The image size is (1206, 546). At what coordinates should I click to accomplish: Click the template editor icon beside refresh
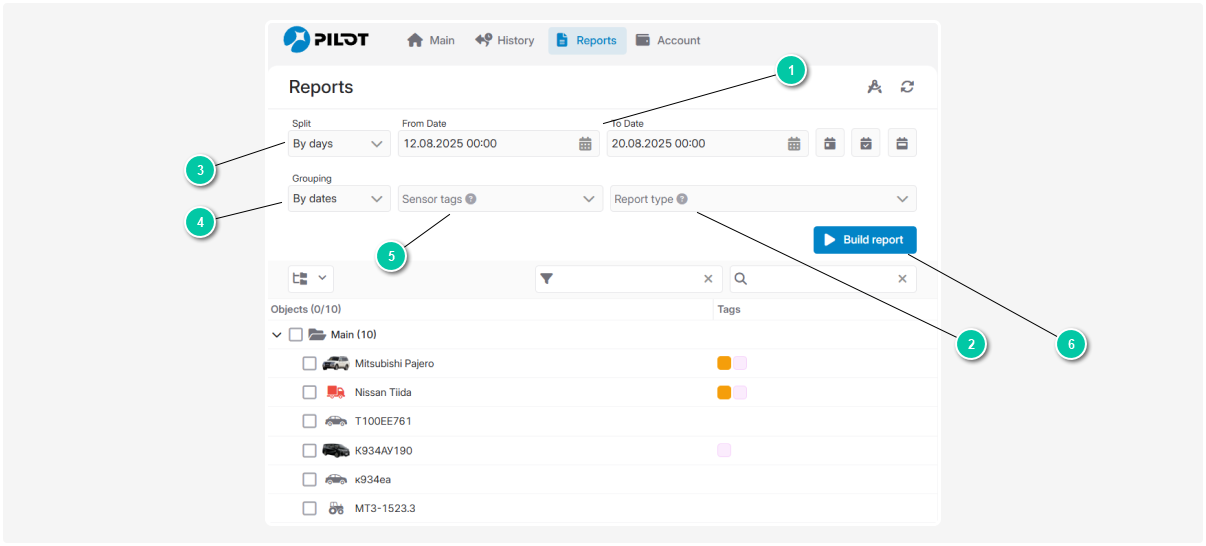[x=874, y=87]
